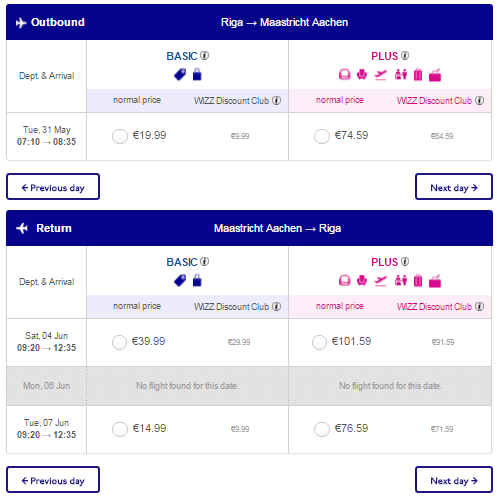Click Outbound BASIC WIZZ Discount Club info icon
This screenshot has width=497, height=499.
coord(276,100)
